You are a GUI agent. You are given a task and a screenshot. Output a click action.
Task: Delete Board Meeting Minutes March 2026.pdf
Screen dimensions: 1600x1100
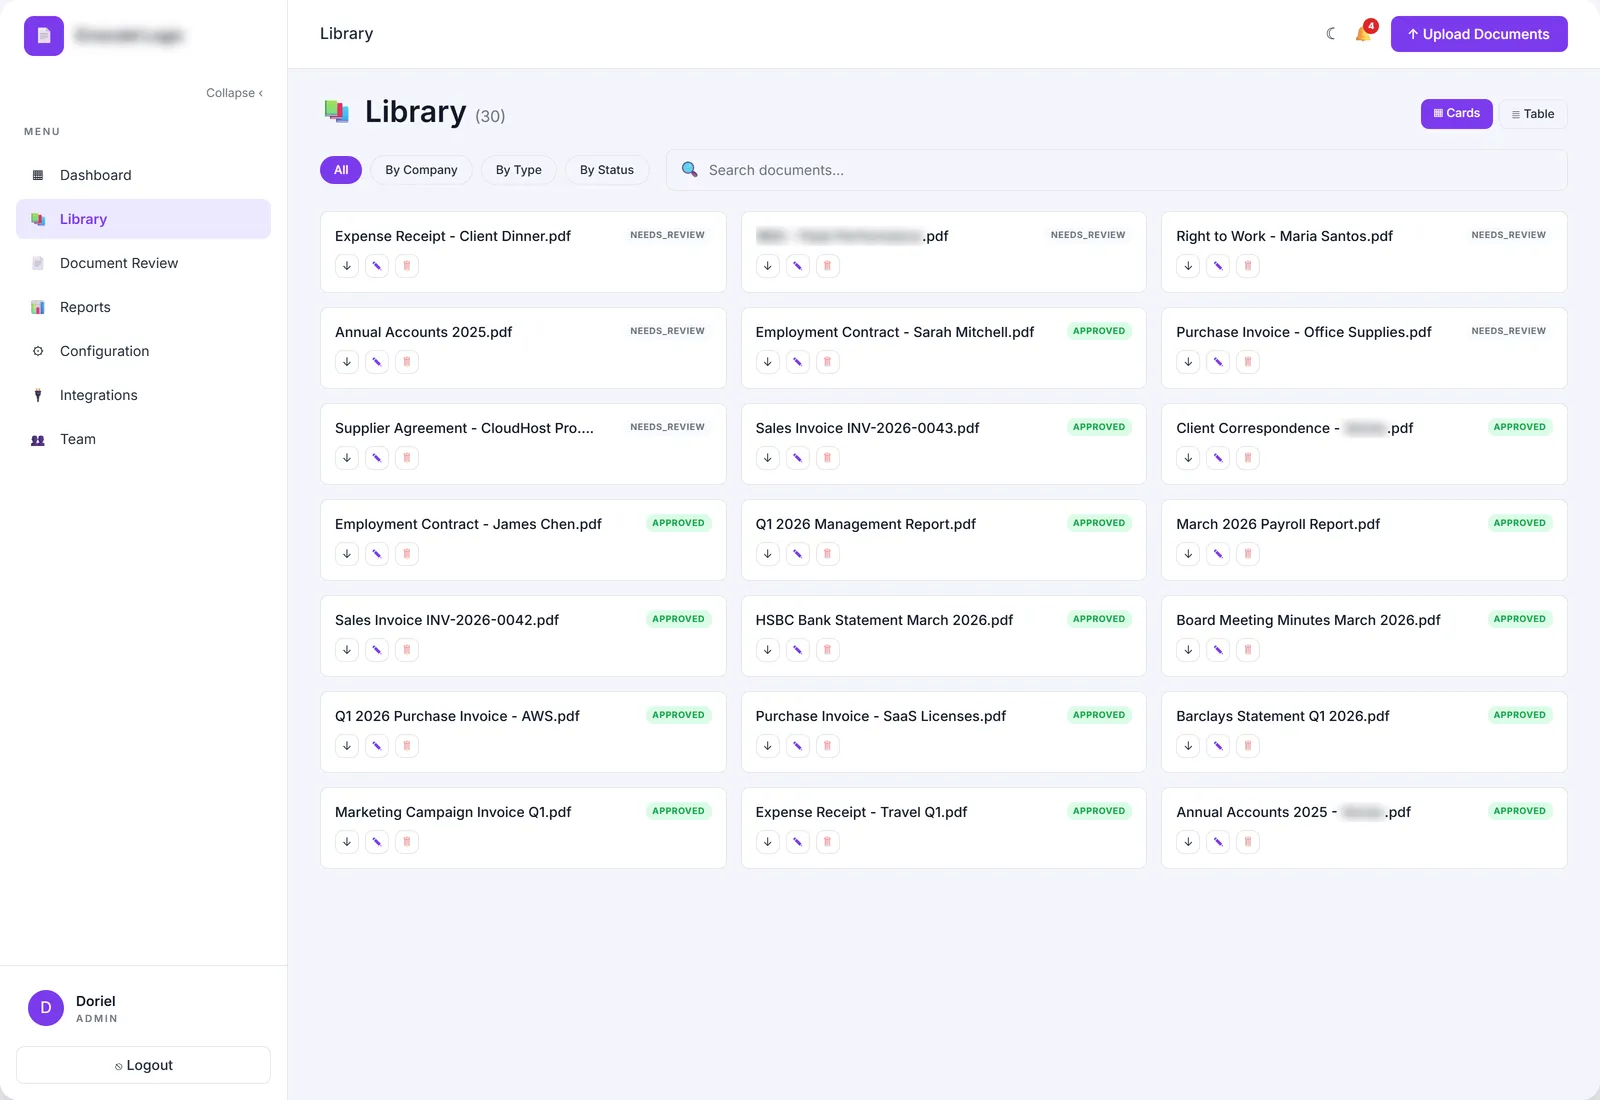(x=1248, y=650)
